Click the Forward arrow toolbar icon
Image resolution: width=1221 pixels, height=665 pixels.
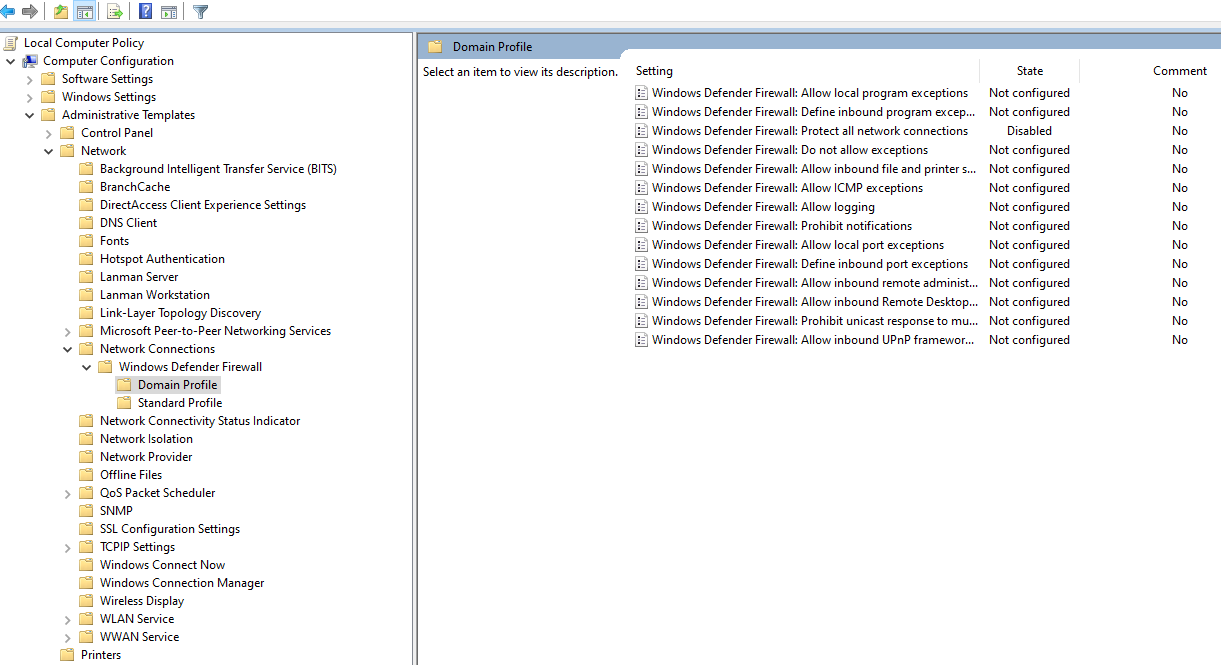click(30, 12)
